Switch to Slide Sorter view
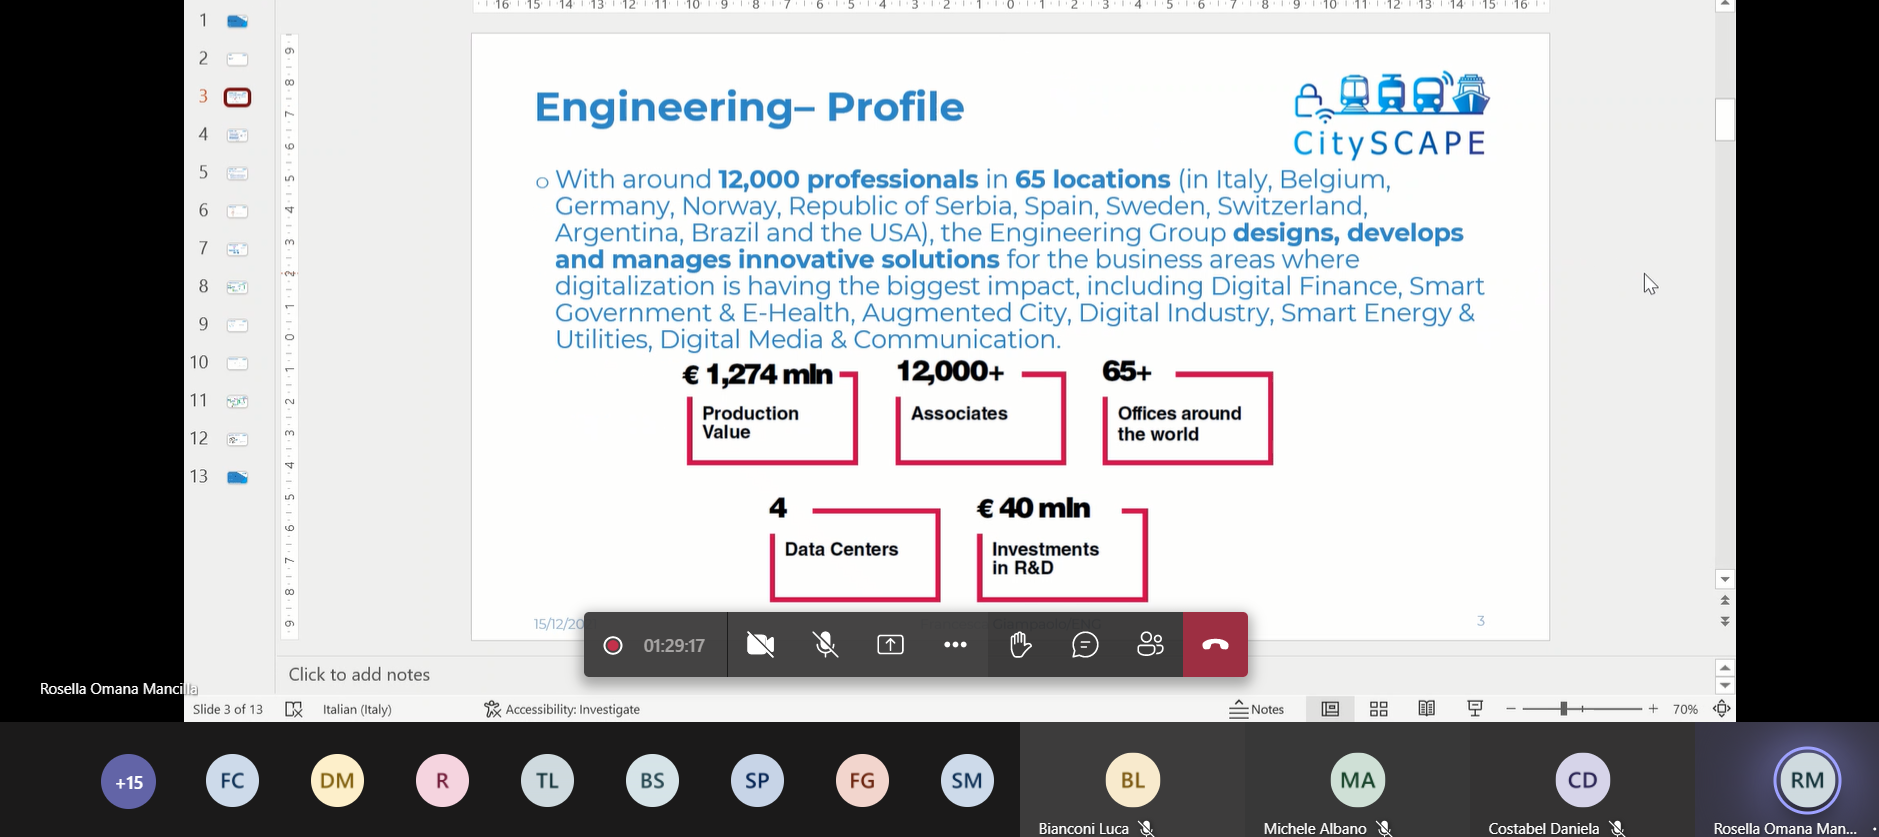This screenshot has height=837, width=1879. (x=1378, y=709)
